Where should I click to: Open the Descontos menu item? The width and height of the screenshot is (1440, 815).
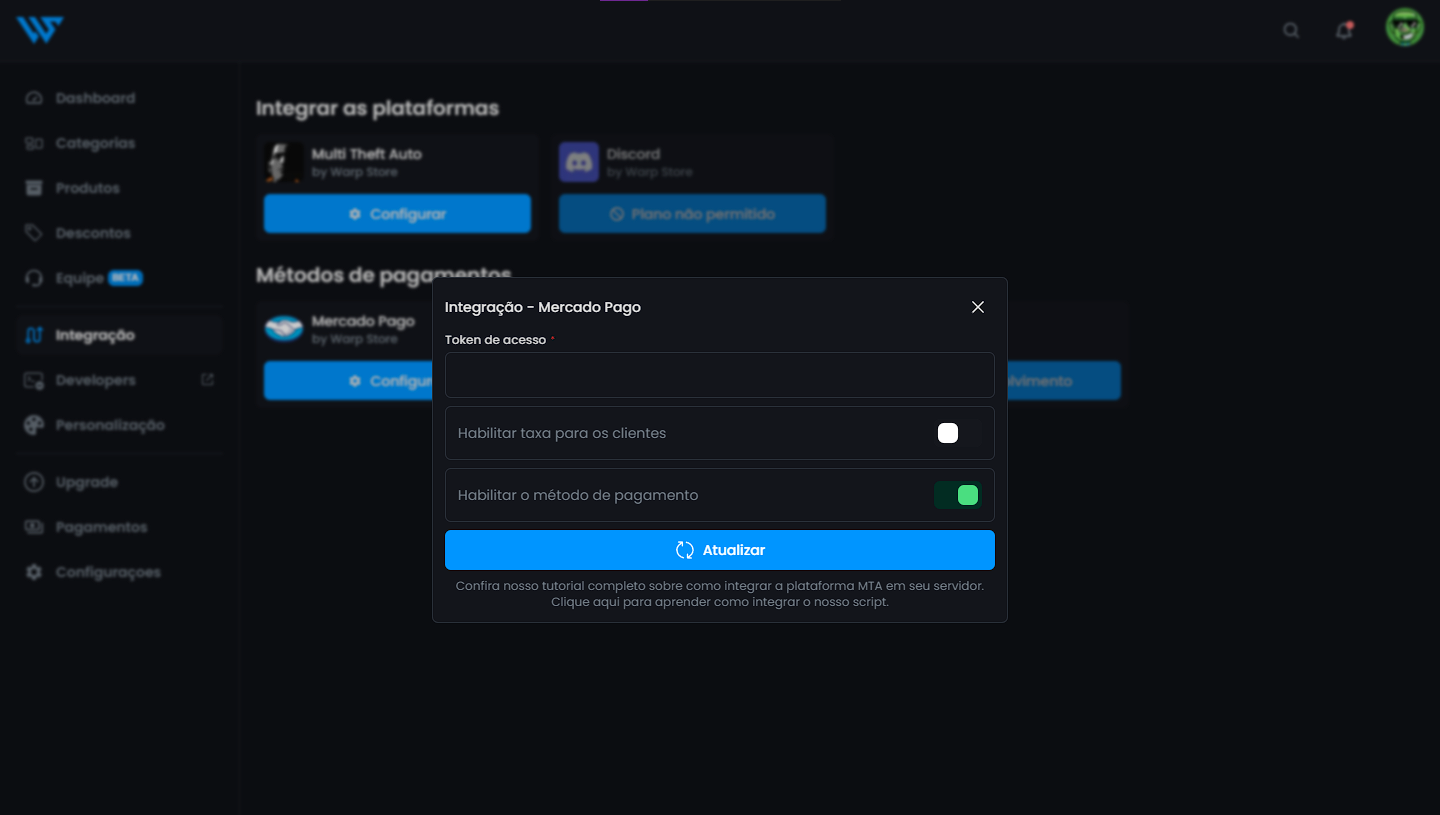click(x=119, y=233)
